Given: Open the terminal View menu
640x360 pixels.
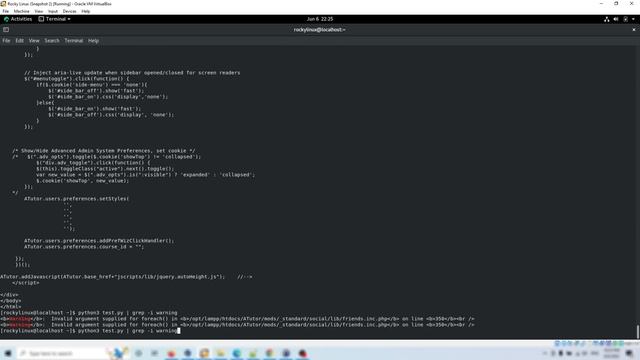Looking at the screenshot, I should [34, 41].
